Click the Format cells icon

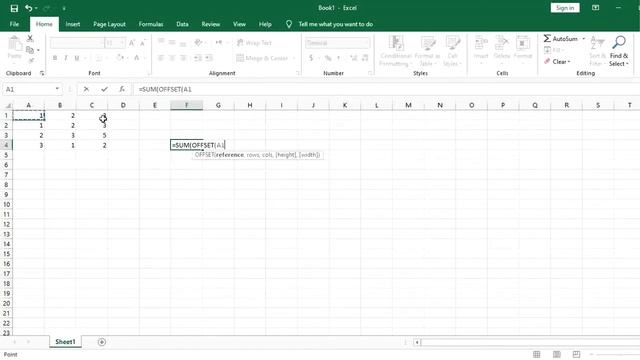522,43
